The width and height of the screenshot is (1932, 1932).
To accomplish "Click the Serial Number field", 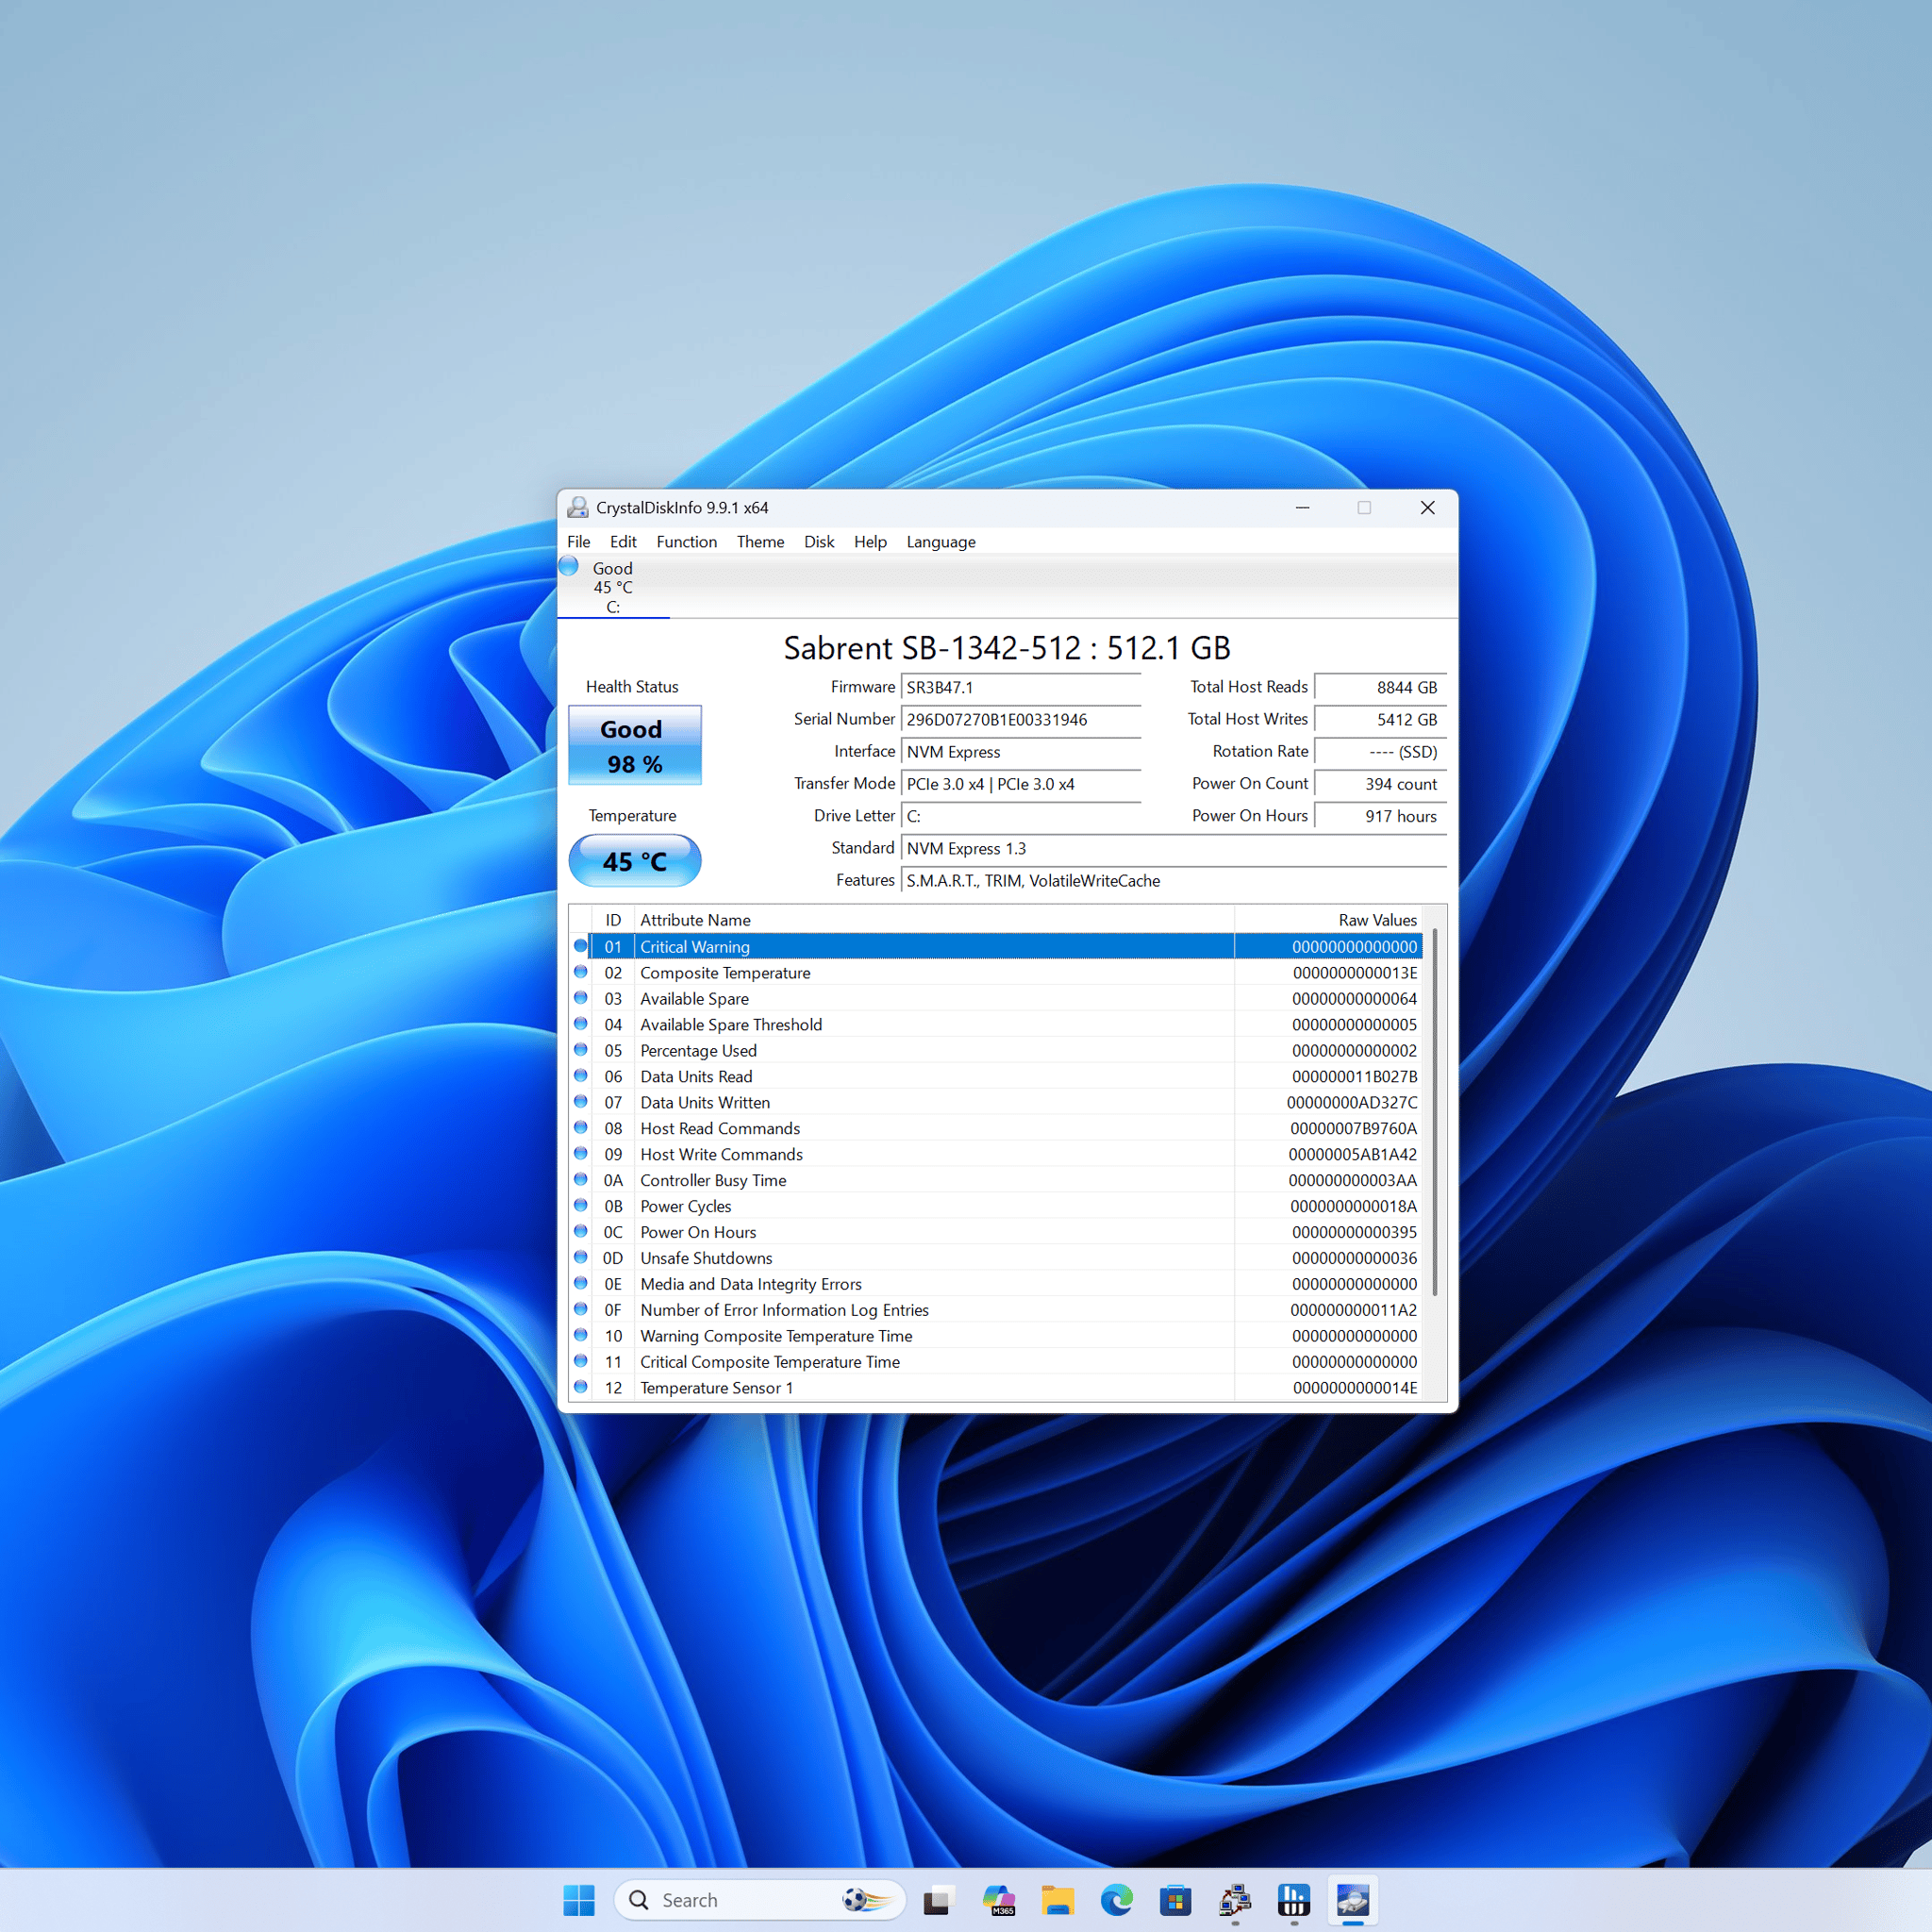I will tap(1021, 720).
